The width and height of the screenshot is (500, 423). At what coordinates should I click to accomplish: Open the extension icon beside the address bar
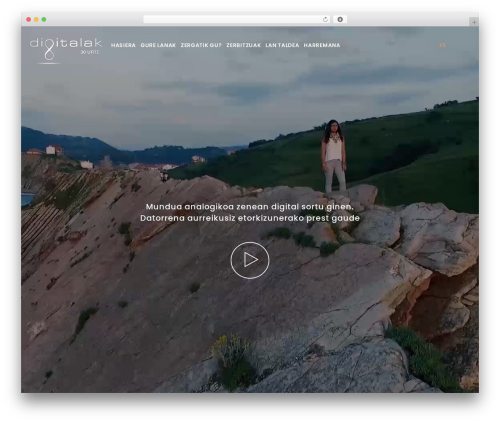340,19
